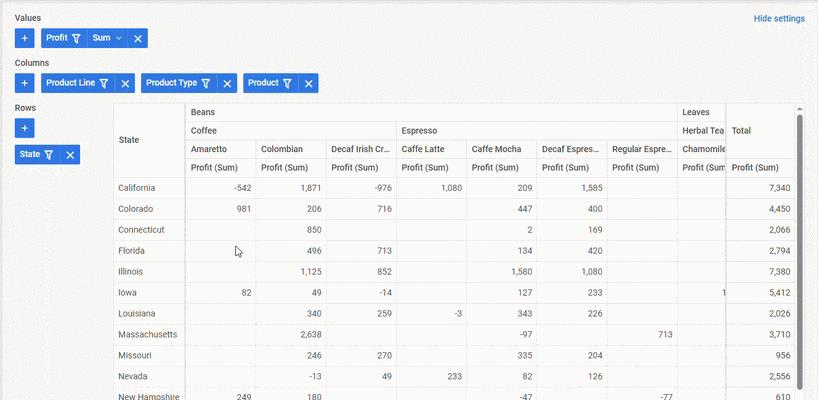The height and width of the screenshot is (400, 818).
Task: Add a new field to Values
Action: coord(25,38)
